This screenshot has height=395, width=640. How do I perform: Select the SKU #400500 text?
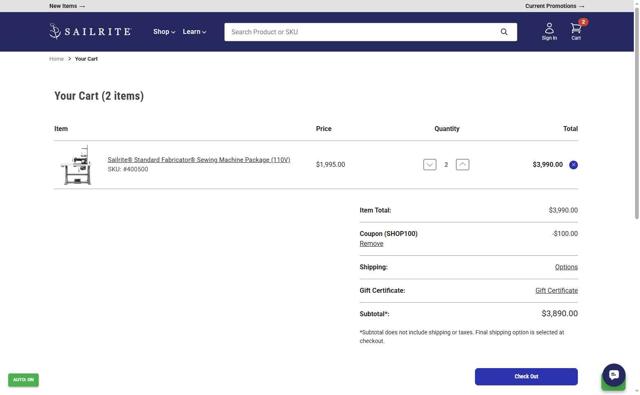click(x=128, y=169)
